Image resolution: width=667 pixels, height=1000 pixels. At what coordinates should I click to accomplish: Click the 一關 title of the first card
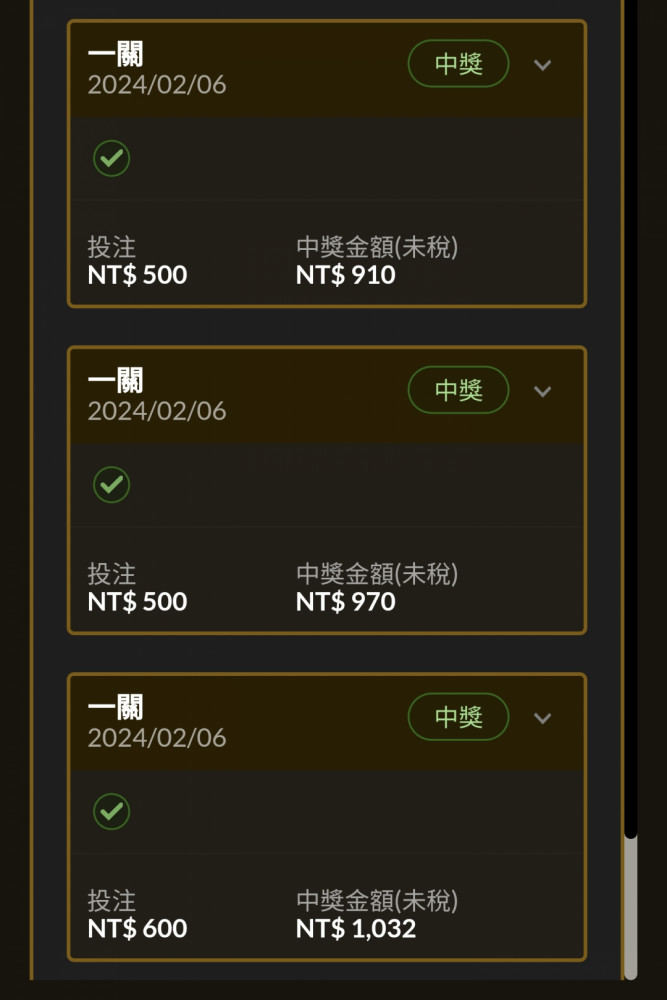tap(115, 54)
